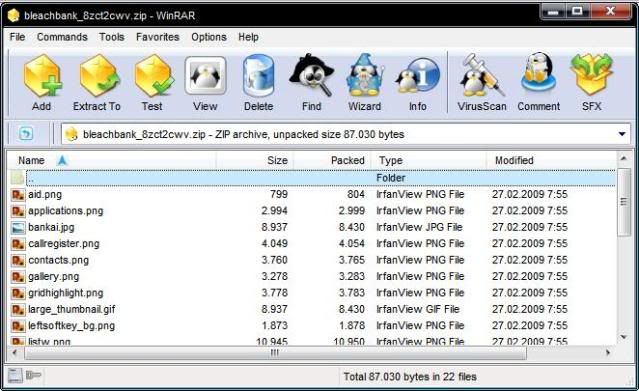Open the Favorites menu
Viewport: 639px width, 391px height.
[x=158, y=37]
